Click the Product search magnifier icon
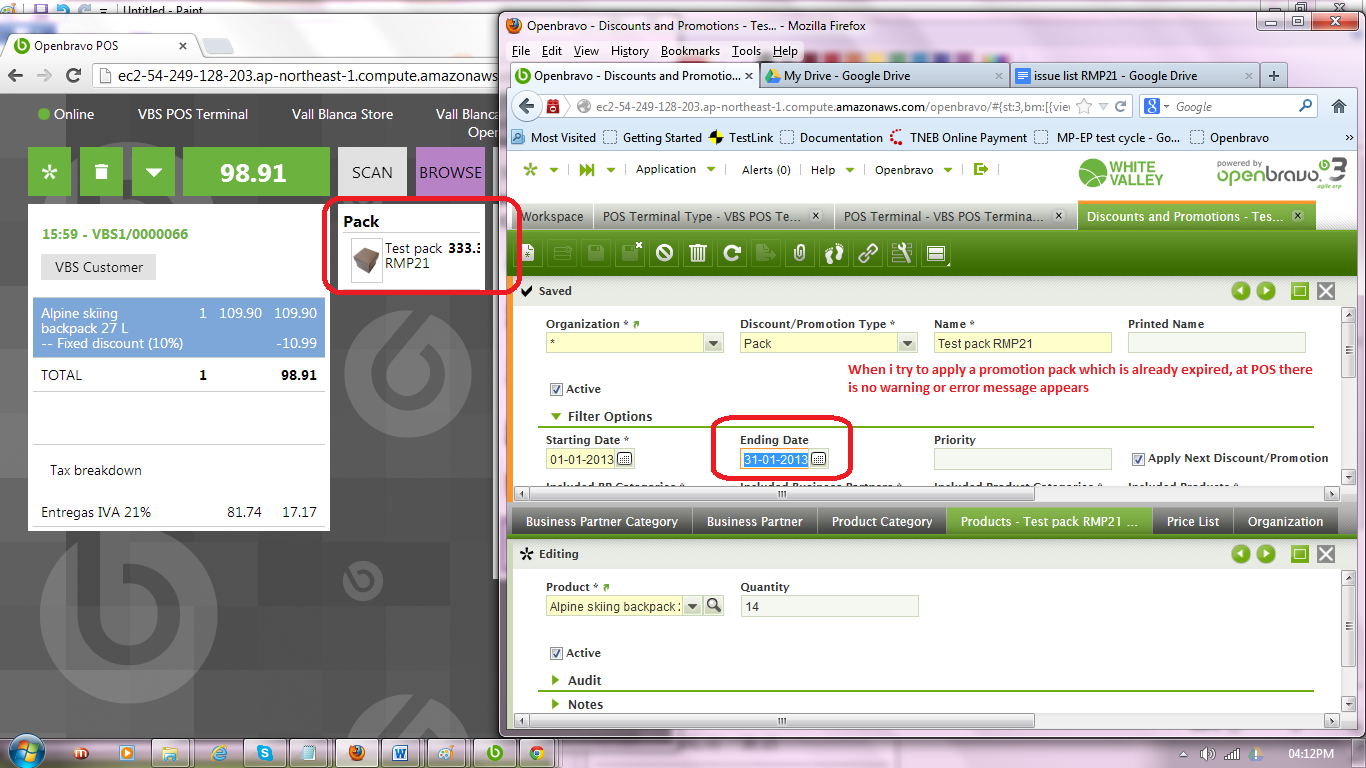1366x768 pixels. point(714,606)
